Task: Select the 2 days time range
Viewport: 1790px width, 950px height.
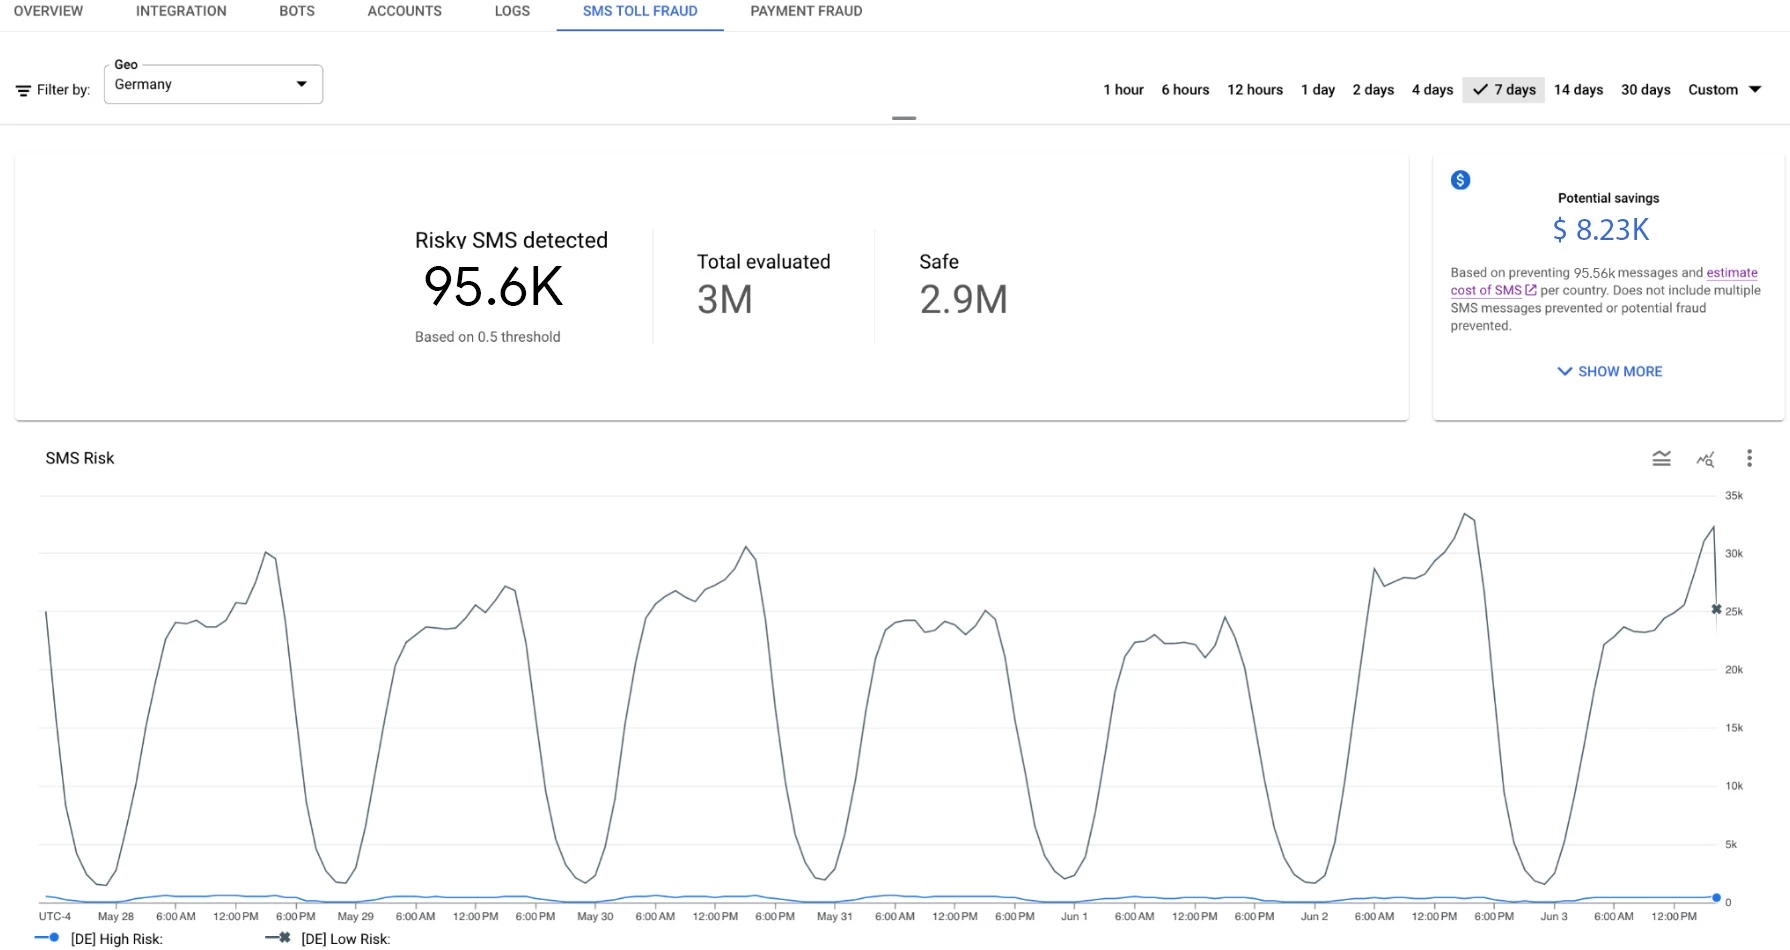Action: pos(1373,90)
